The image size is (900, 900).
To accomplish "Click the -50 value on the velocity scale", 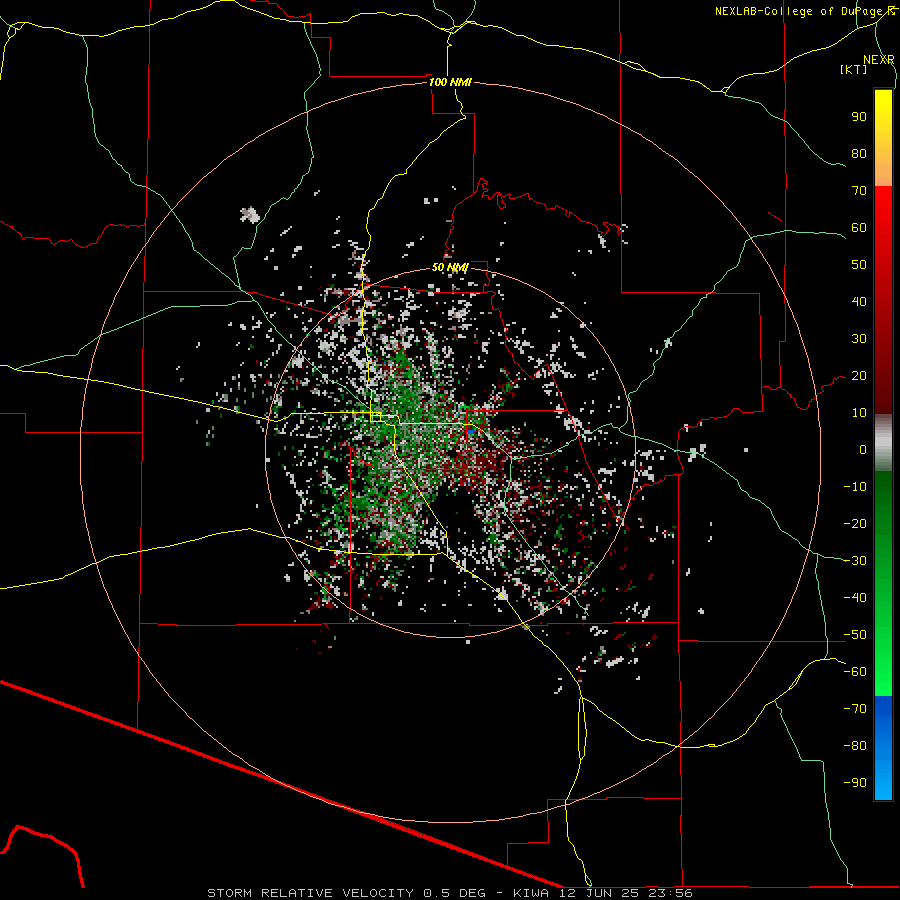I will click(855, 635).
